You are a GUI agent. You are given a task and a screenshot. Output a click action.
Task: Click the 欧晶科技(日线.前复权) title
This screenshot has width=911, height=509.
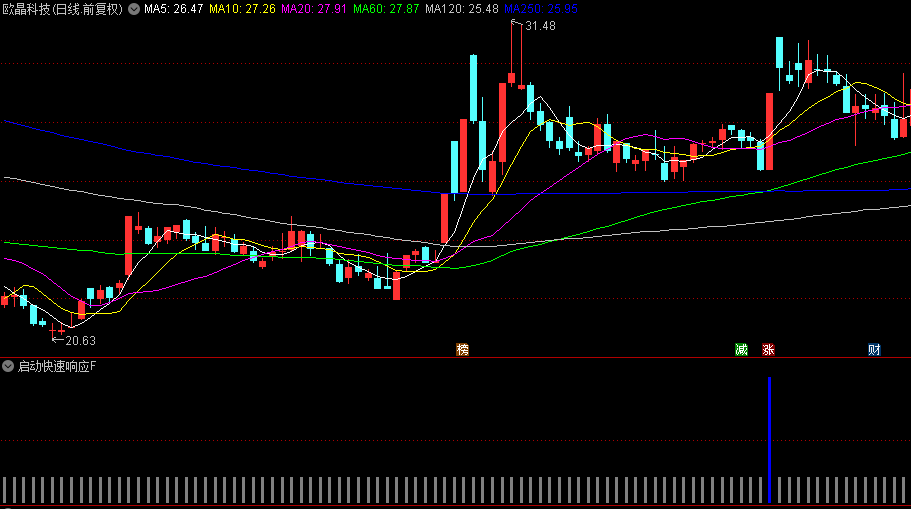click(x=63, y=9)
